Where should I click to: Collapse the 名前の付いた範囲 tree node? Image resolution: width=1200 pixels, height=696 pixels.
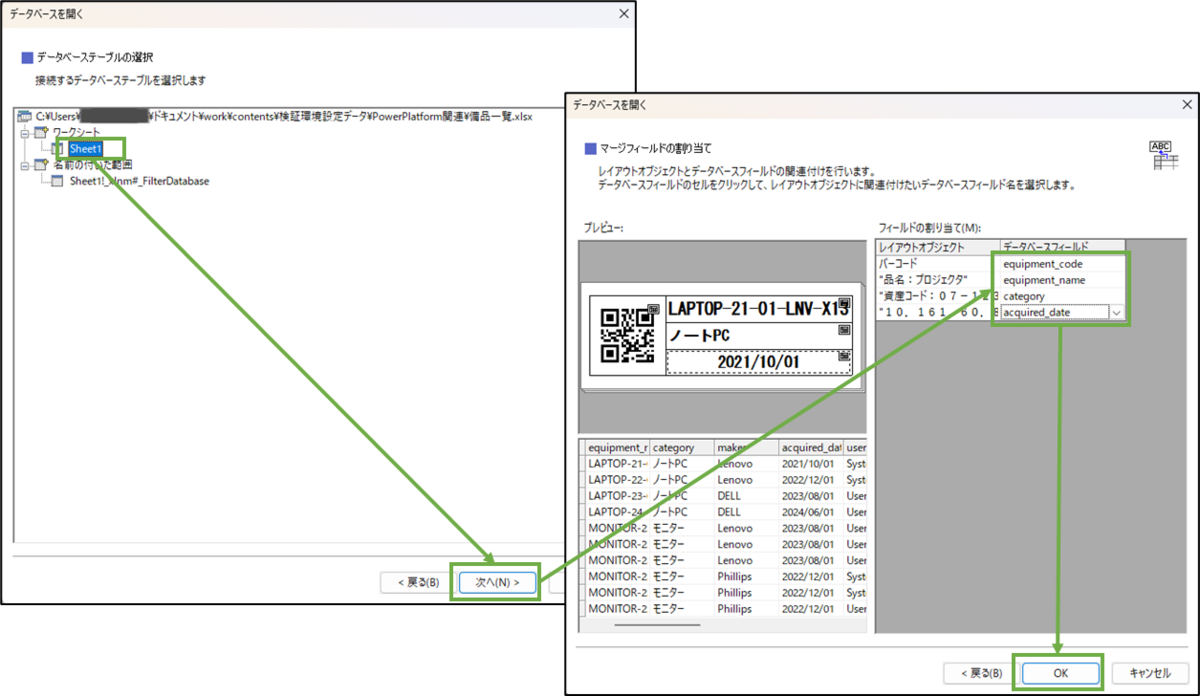pos(25,164)
